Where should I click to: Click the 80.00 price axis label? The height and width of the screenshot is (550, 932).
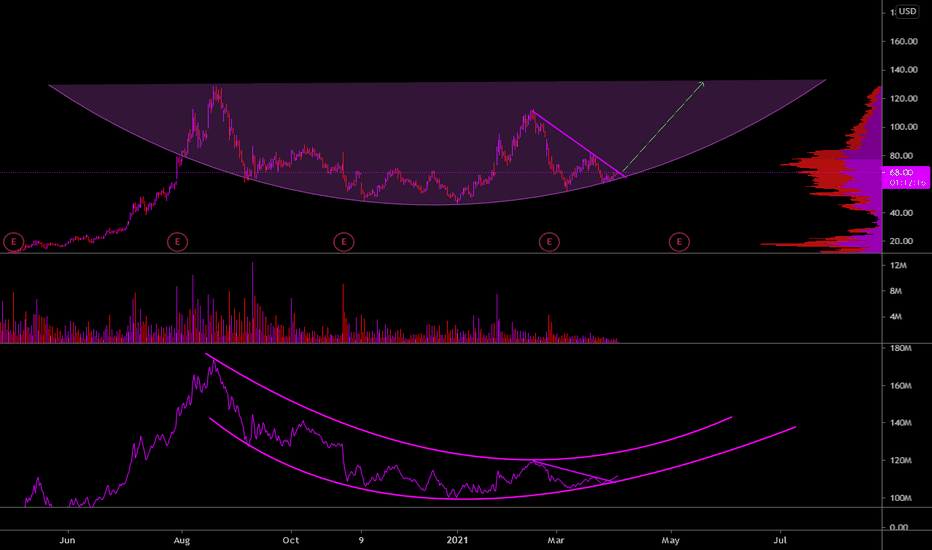tap(901, 156)
